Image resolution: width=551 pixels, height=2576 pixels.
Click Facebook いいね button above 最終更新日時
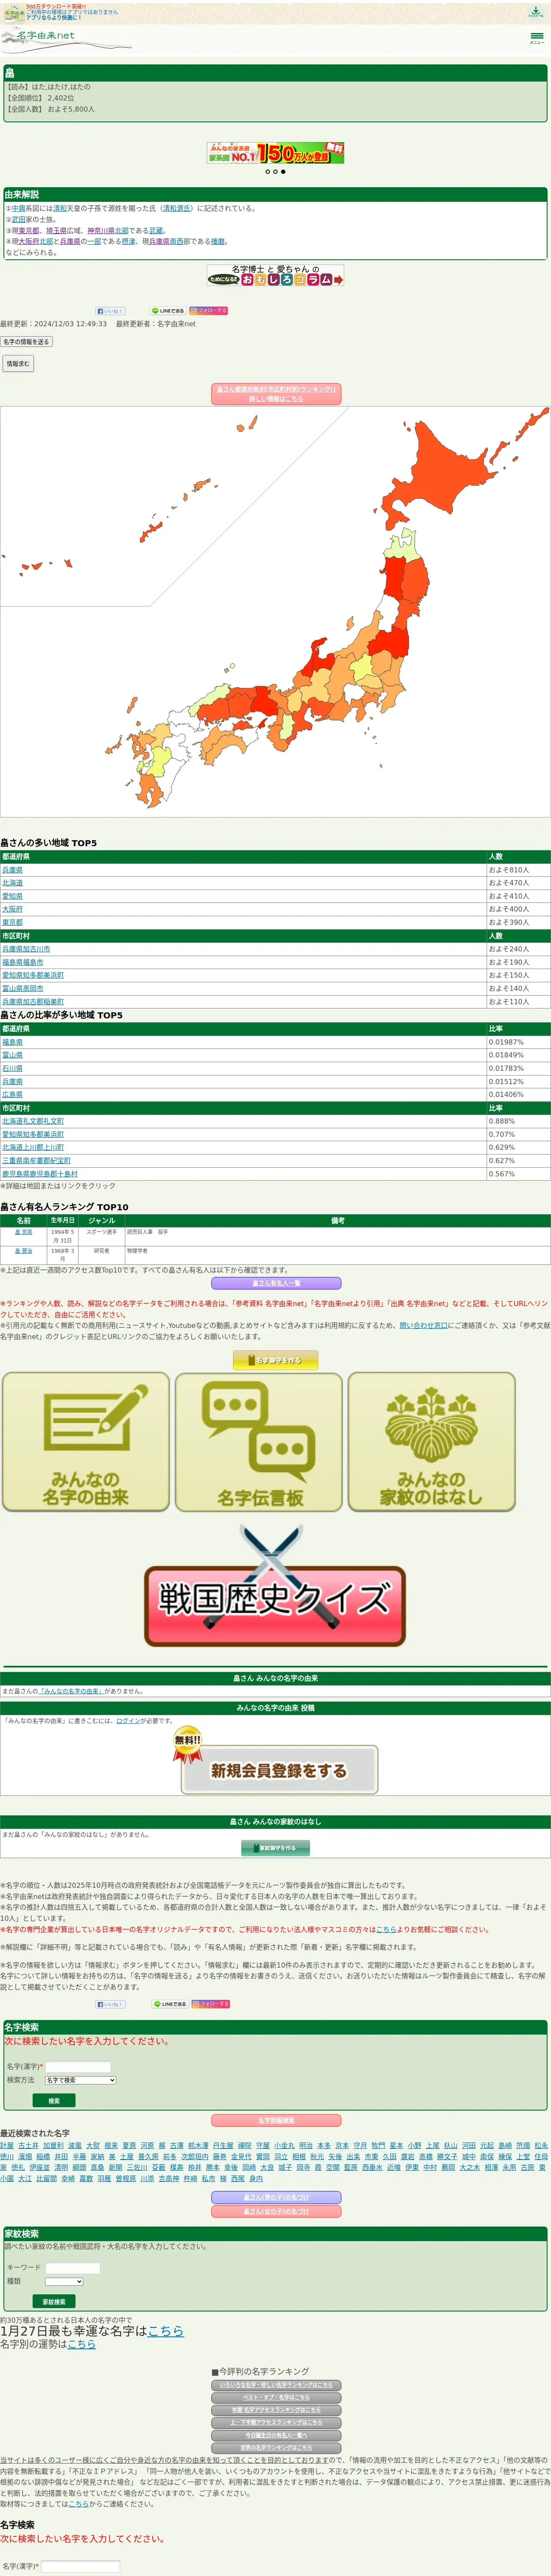110,311
